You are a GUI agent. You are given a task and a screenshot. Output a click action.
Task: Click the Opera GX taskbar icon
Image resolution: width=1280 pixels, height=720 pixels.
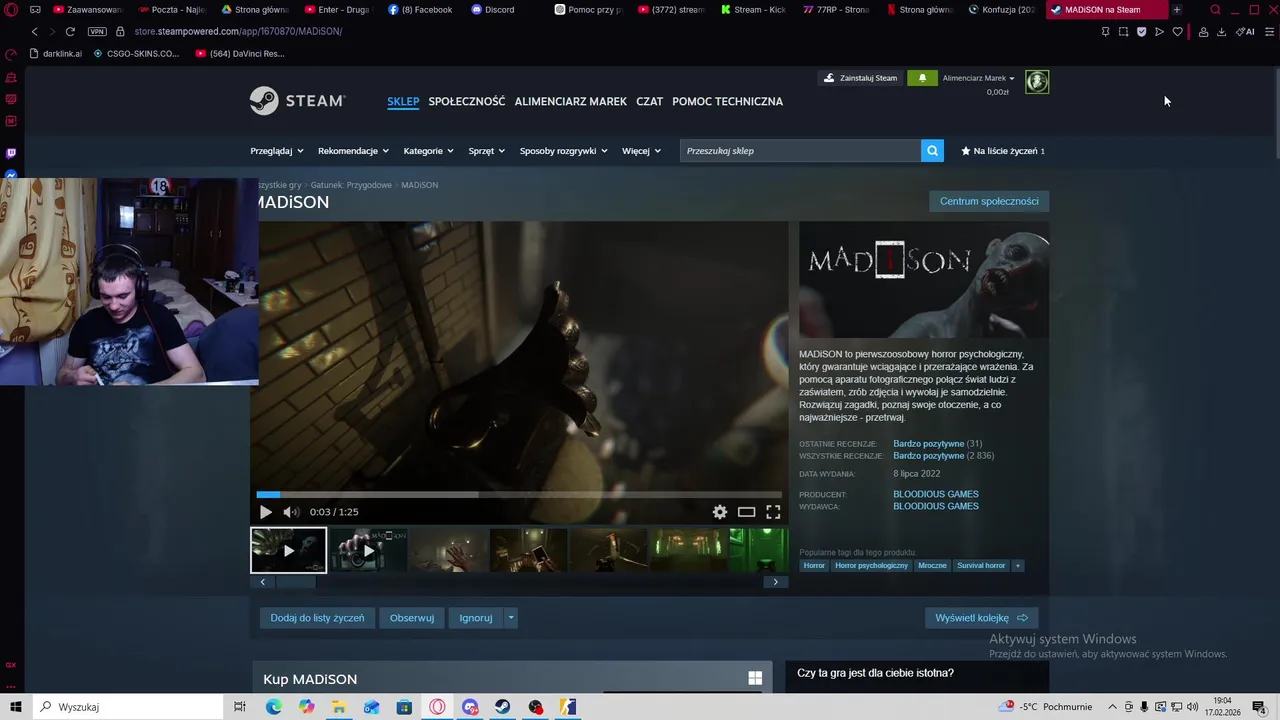tap(437, 707)
